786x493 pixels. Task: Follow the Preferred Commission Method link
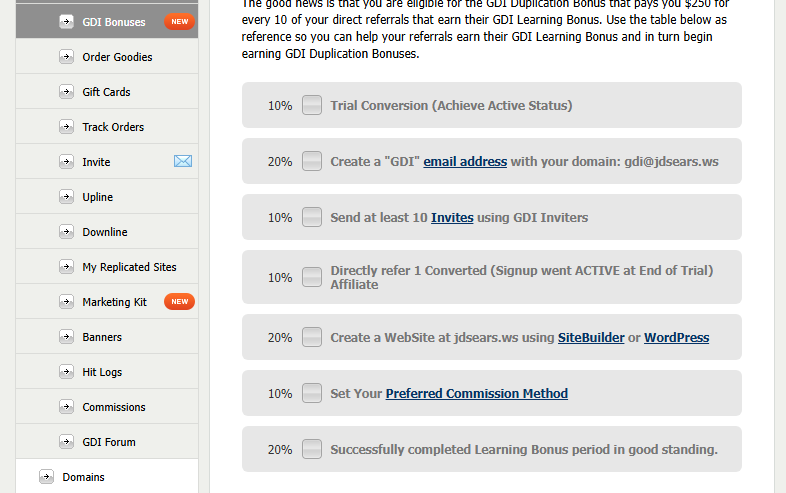click(476, 394)
